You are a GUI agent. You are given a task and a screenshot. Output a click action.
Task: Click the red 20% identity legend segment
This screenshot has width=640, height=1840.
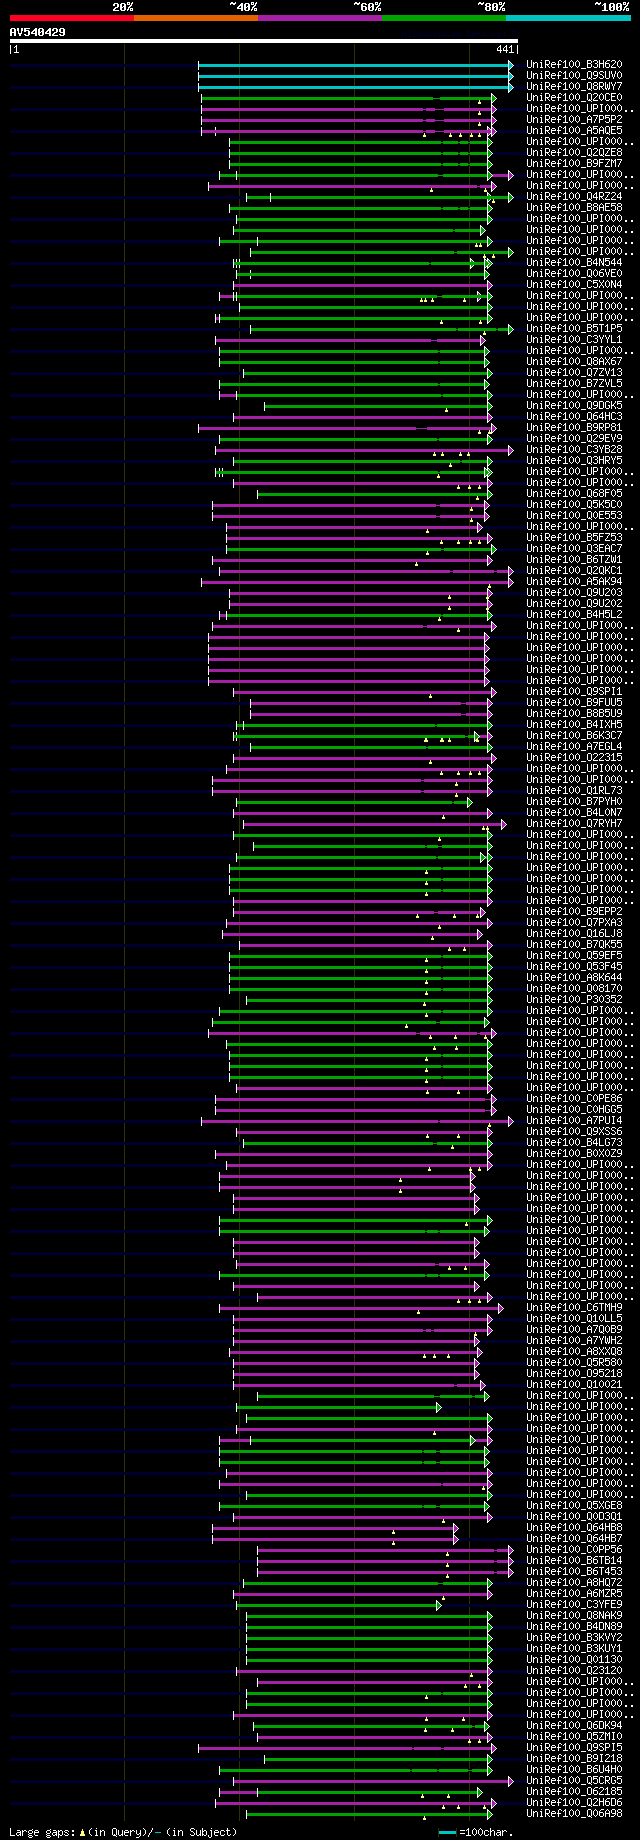(71, 18)
